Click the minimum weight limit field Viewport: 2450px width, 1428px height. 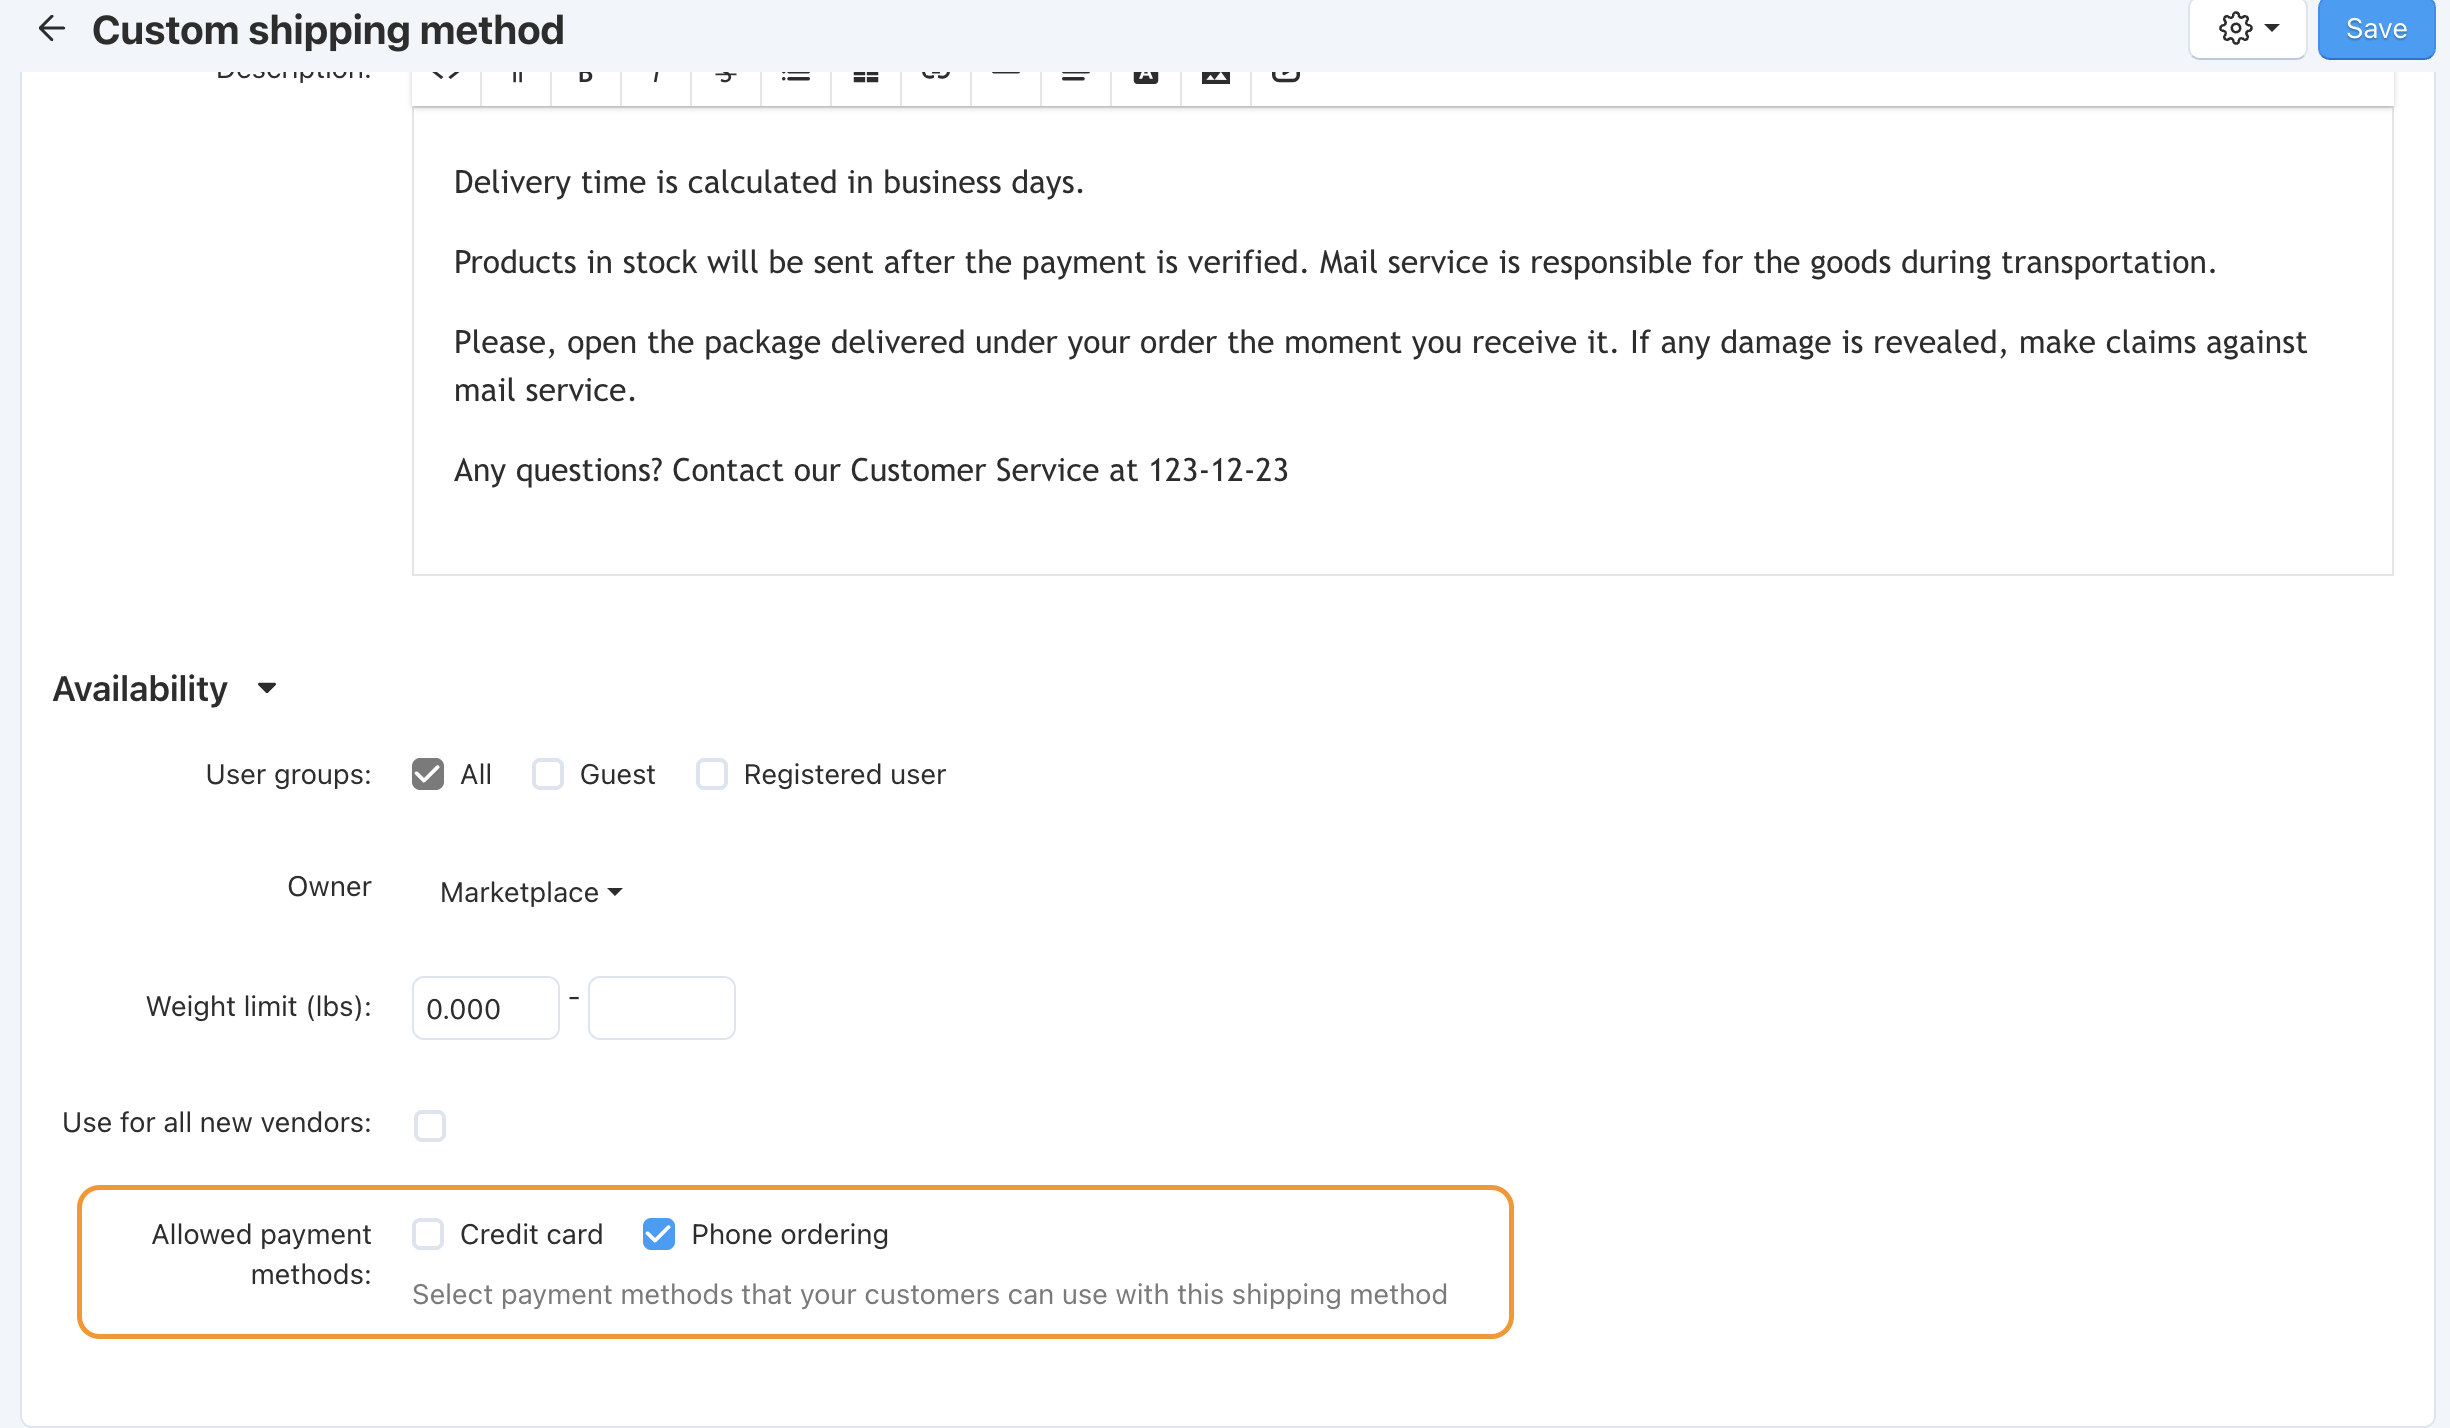(486, 1008)
